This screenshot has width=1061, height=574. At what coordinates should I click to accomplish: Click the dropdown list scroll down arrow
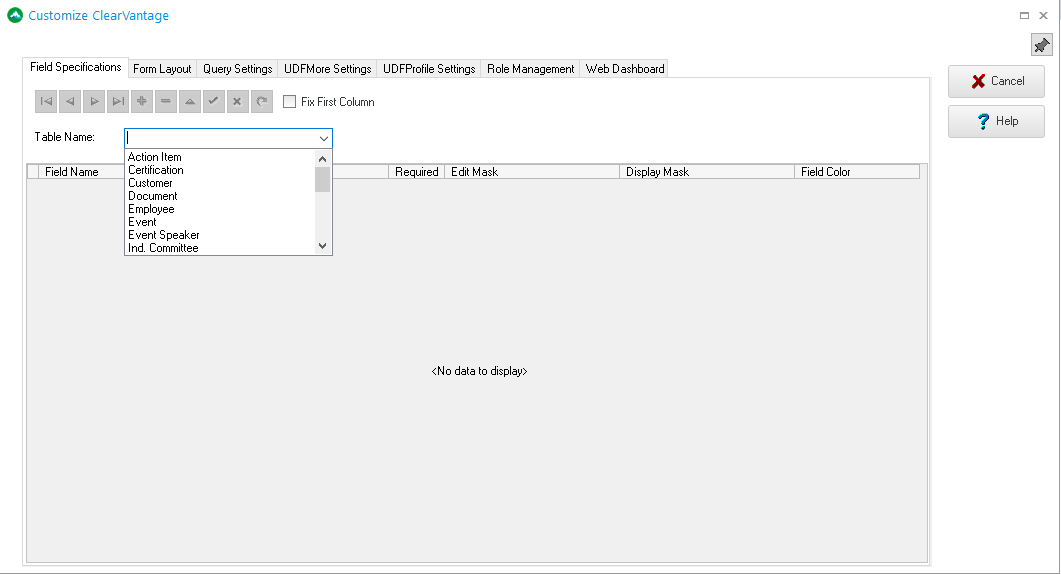pyautogui.click(x=323, y=246)
